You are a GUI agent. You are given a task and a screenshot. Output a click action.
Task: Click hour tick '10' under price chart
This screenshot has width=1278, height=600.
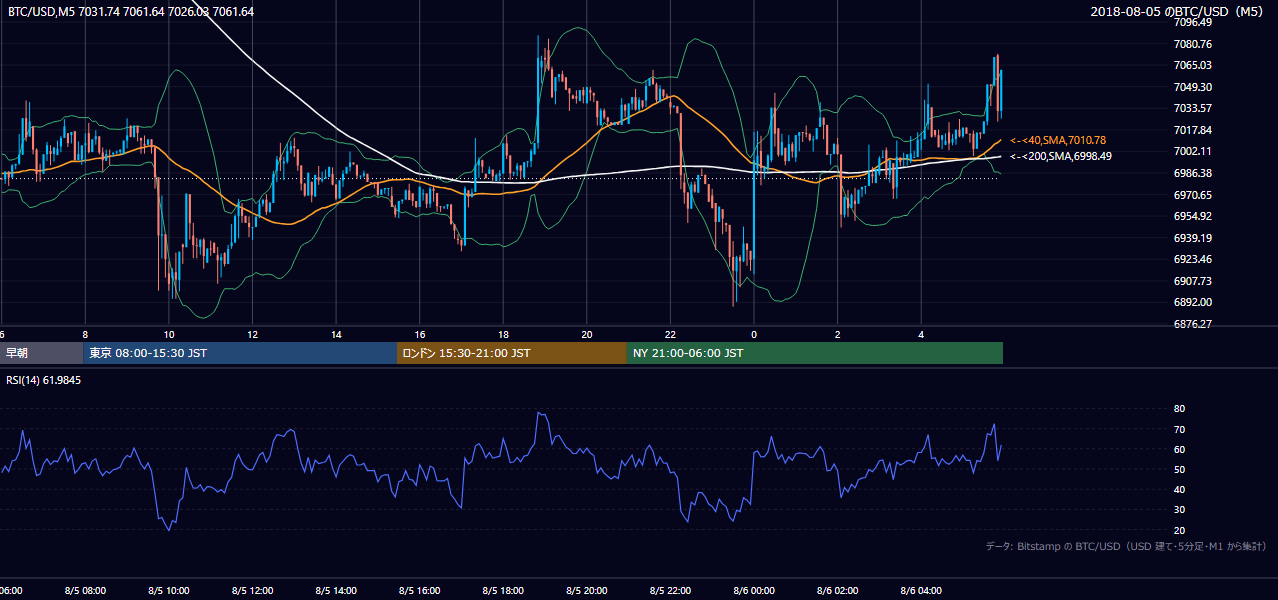click(169, 335)
